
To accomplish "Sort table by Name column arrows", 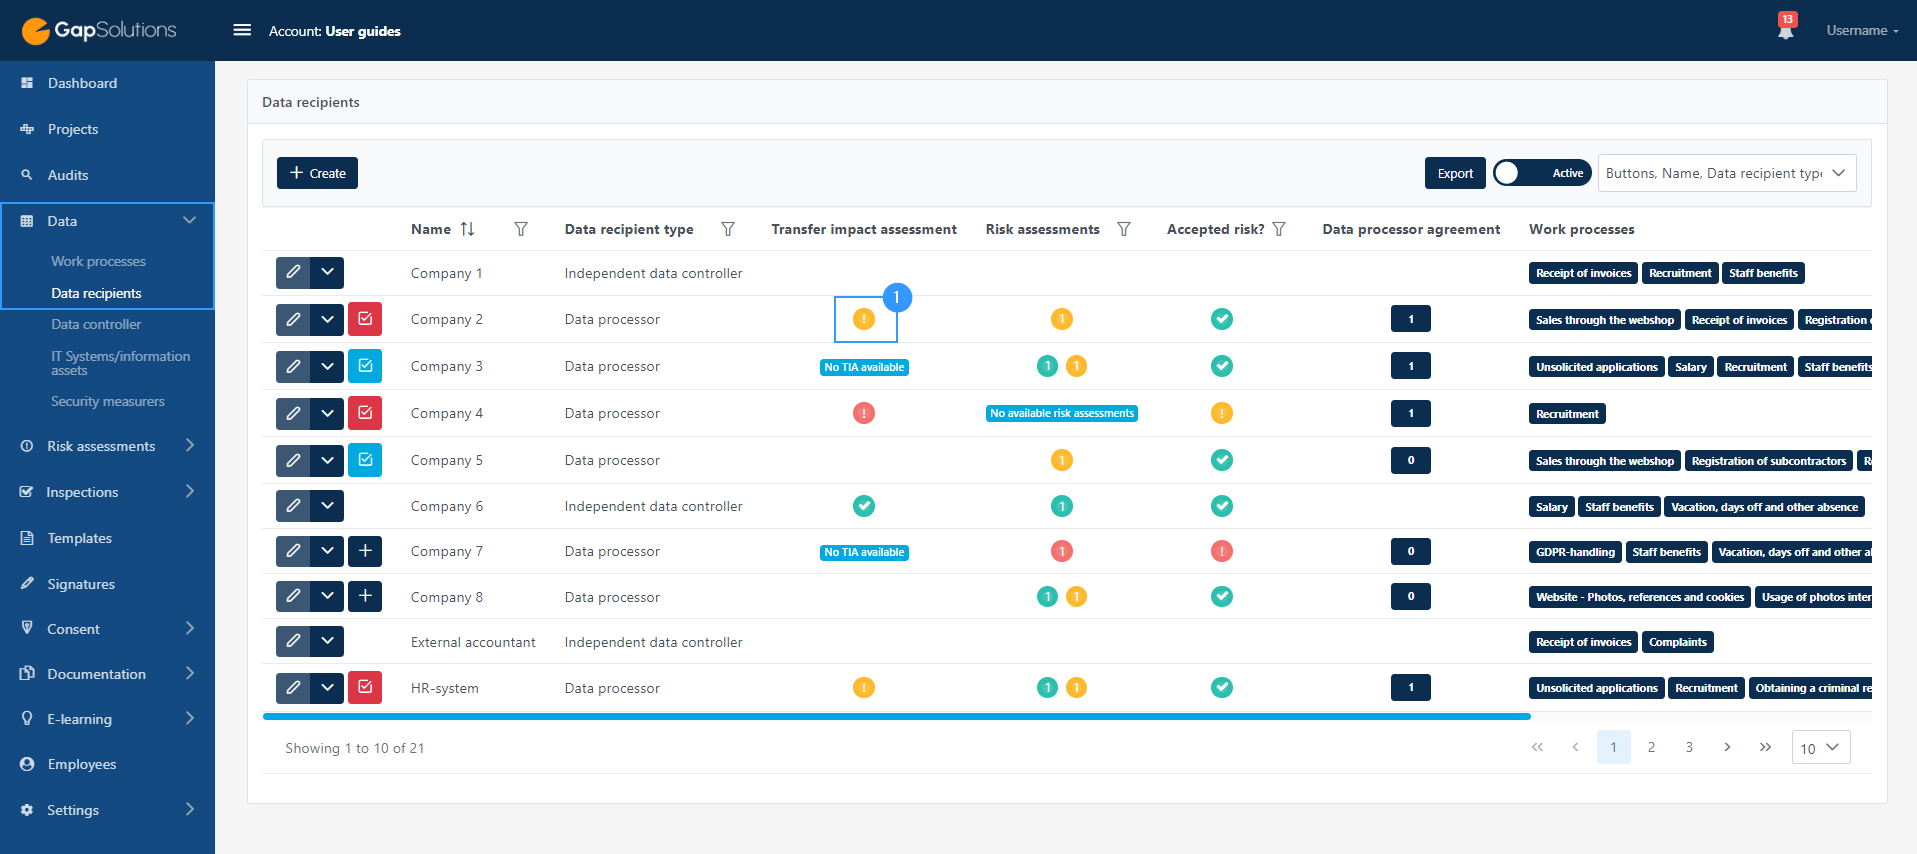I will [x=467, y=229].
